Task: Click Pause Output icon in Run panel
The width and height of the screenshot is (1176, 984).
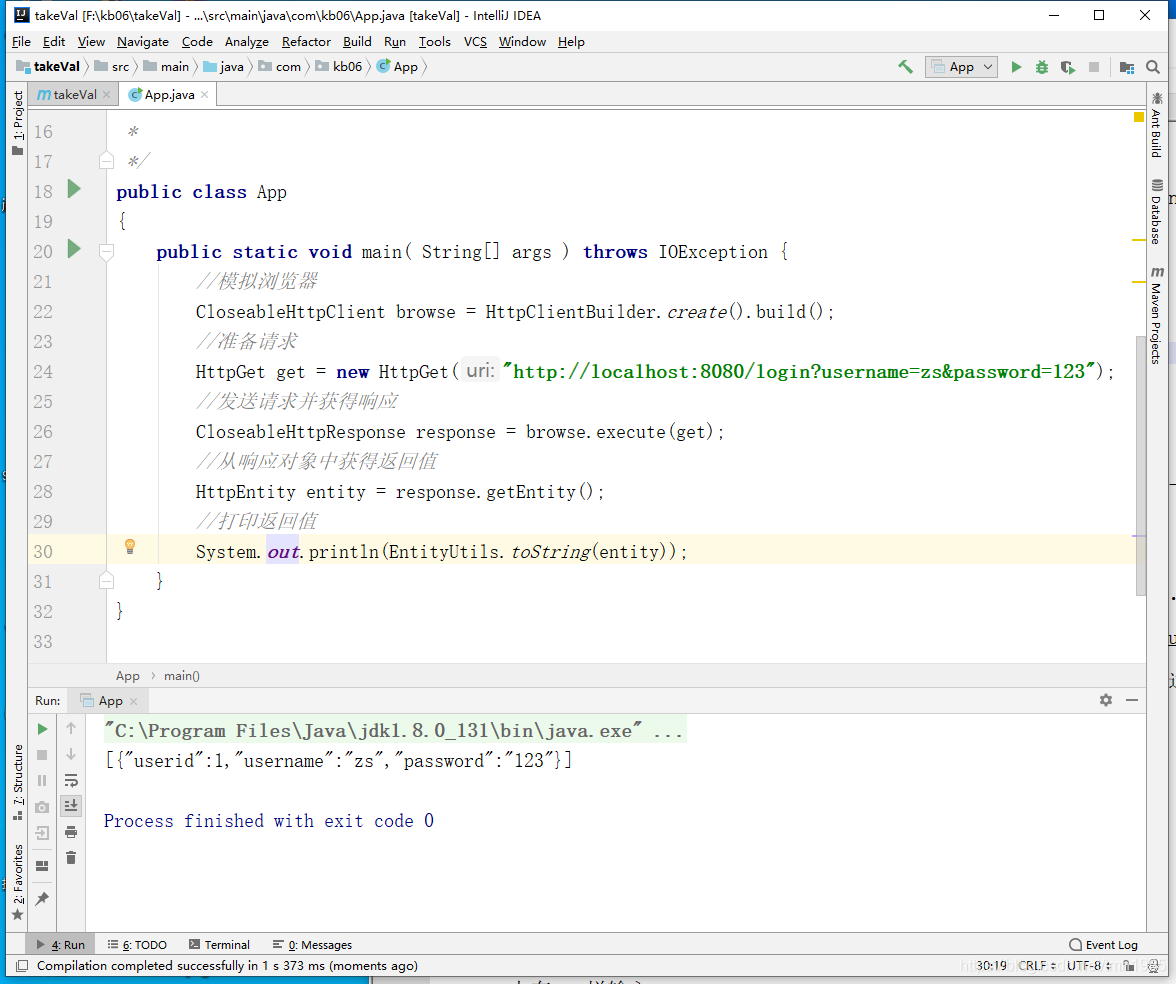Action: coord(42,781)
